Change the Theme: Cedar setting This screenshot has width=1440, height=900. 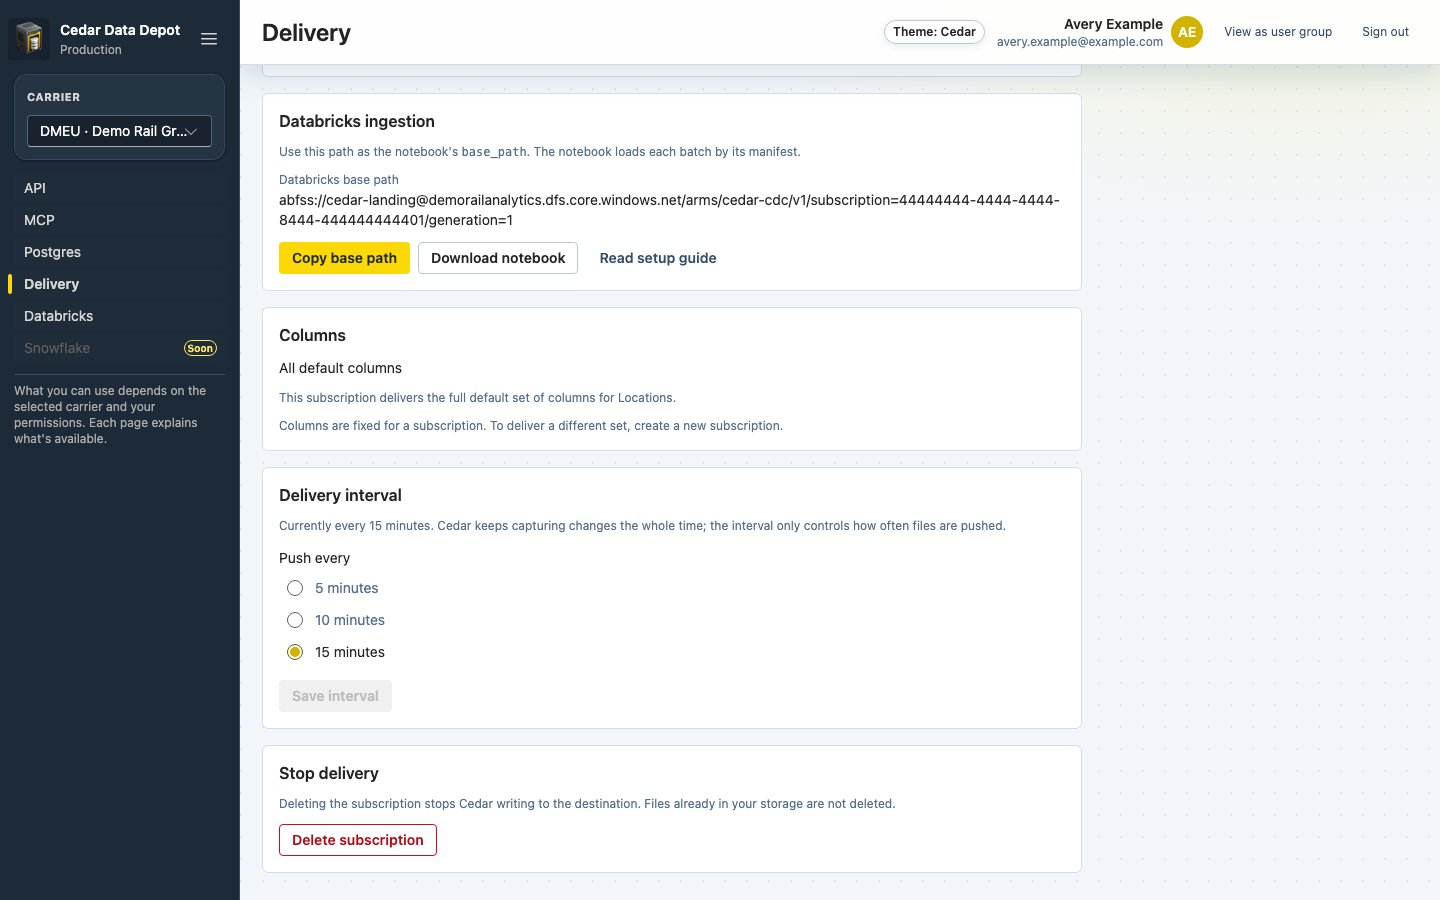[934, 32]
